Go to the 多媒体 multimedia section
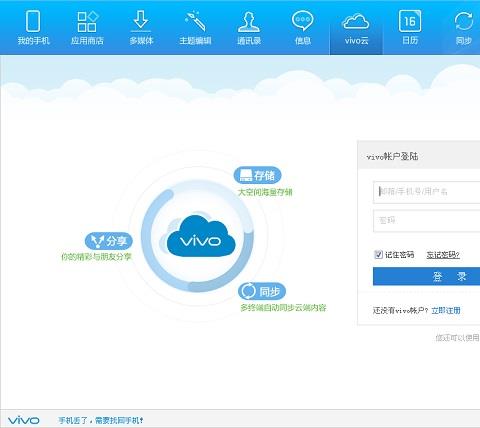 click(x=141, y=27)
